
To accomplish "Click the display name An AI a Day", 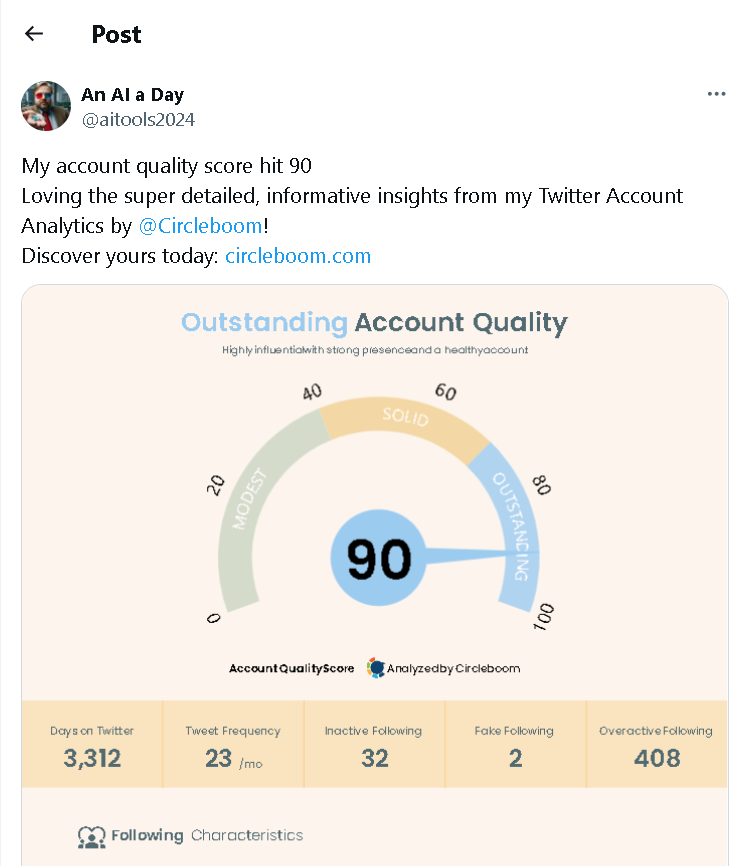I will click(132, 94).
